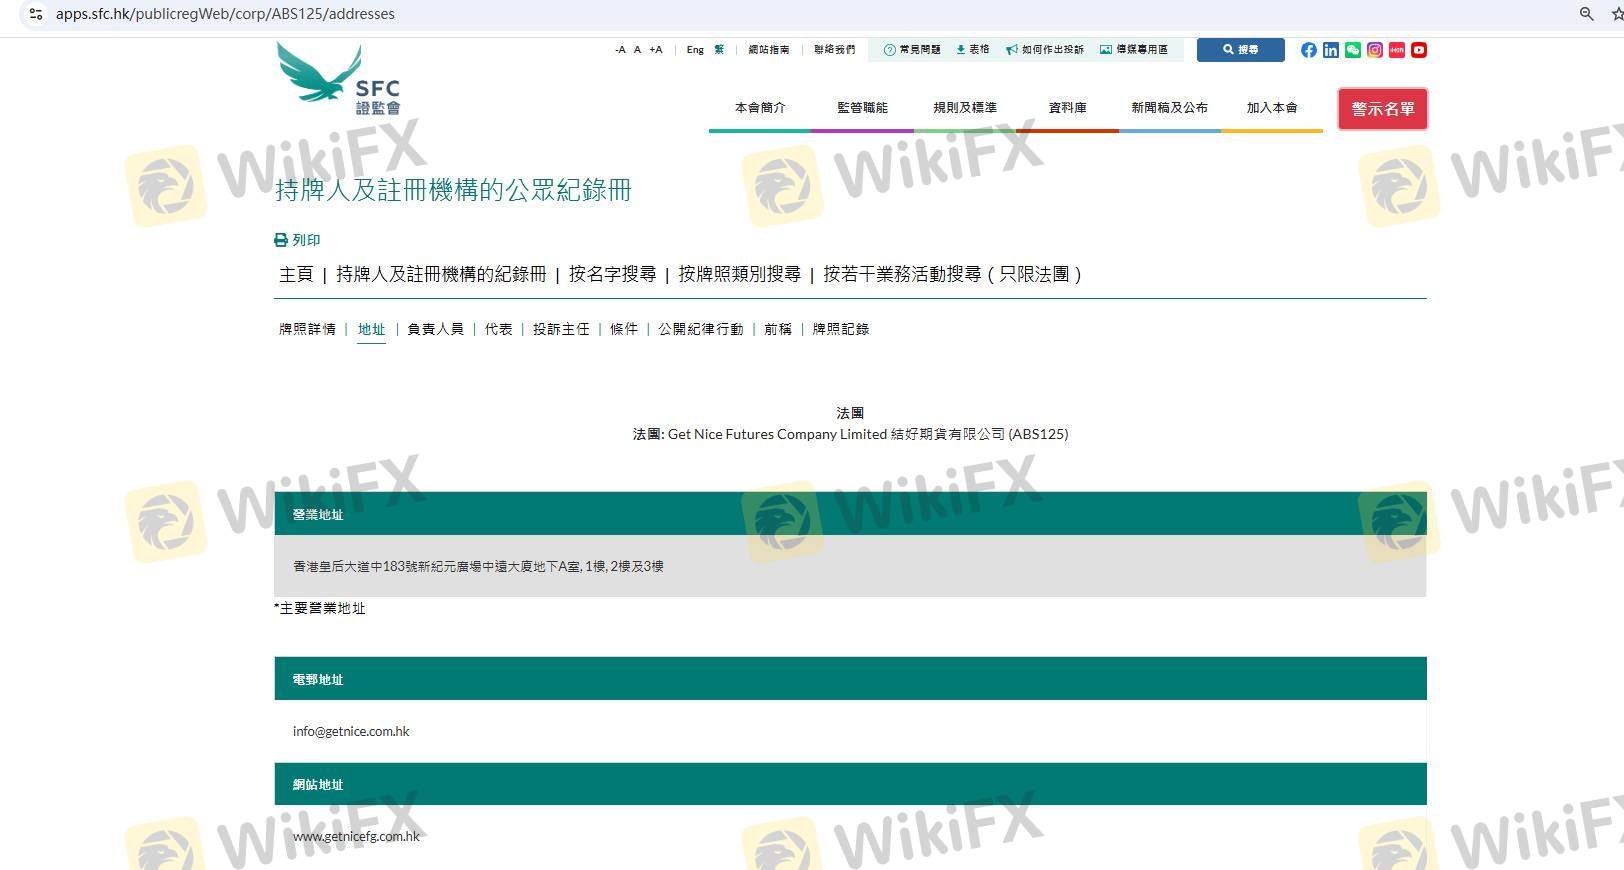Click the business address text row

click(x=850, y=566)
